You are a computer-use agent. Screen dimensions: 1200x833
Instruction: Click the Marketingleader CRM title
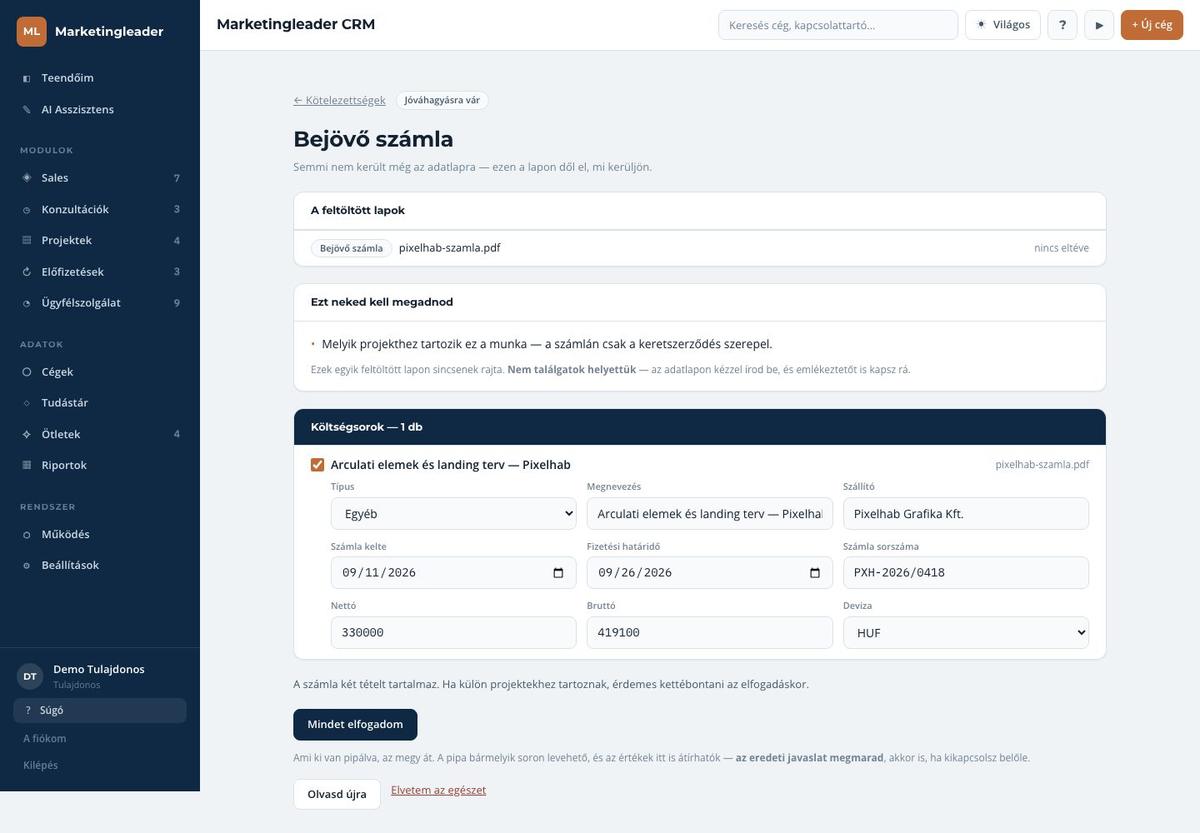[296, 24]
